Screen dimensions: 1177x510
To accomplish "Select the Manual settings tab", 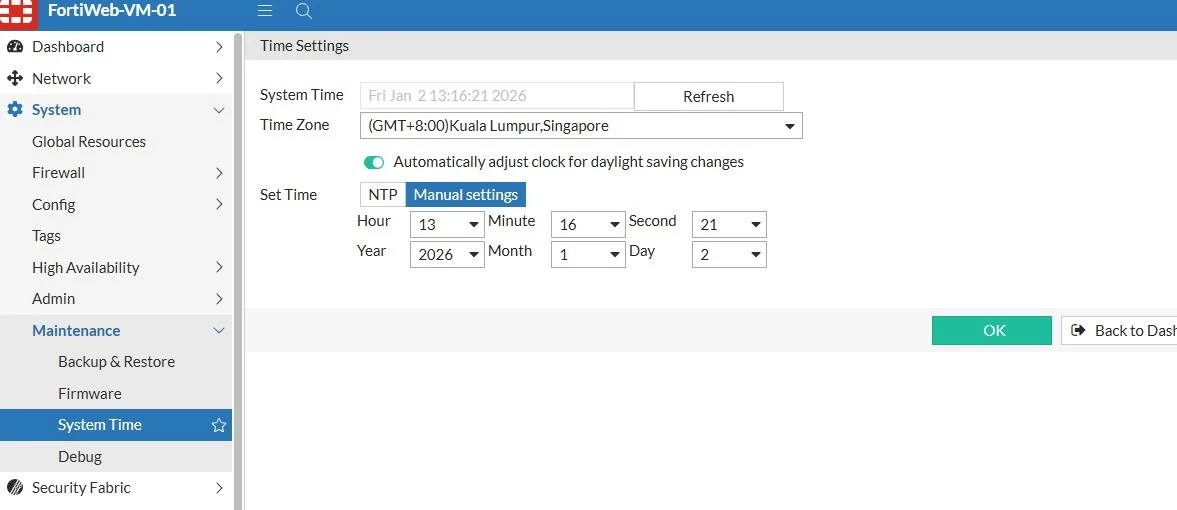I will coord(466,195).
